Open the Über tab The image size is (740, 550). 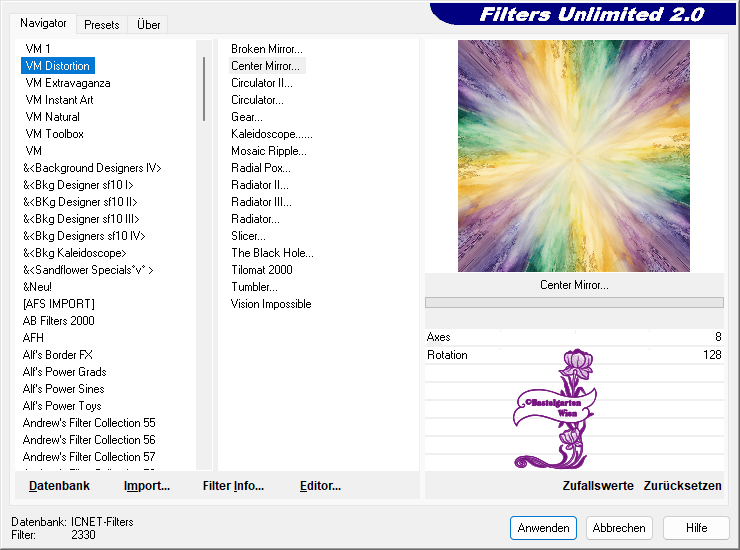pyautogui.click(x=148, y=24)
